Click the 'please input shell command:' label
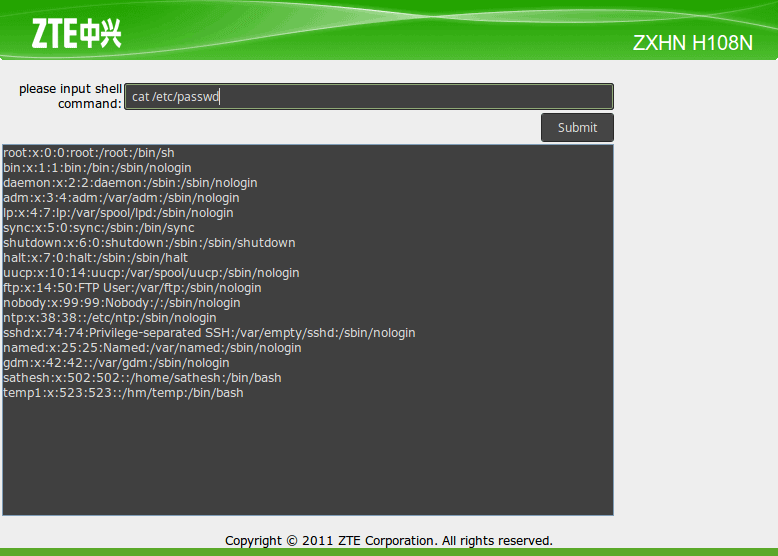The image size is (778, 556). [70, 96]
